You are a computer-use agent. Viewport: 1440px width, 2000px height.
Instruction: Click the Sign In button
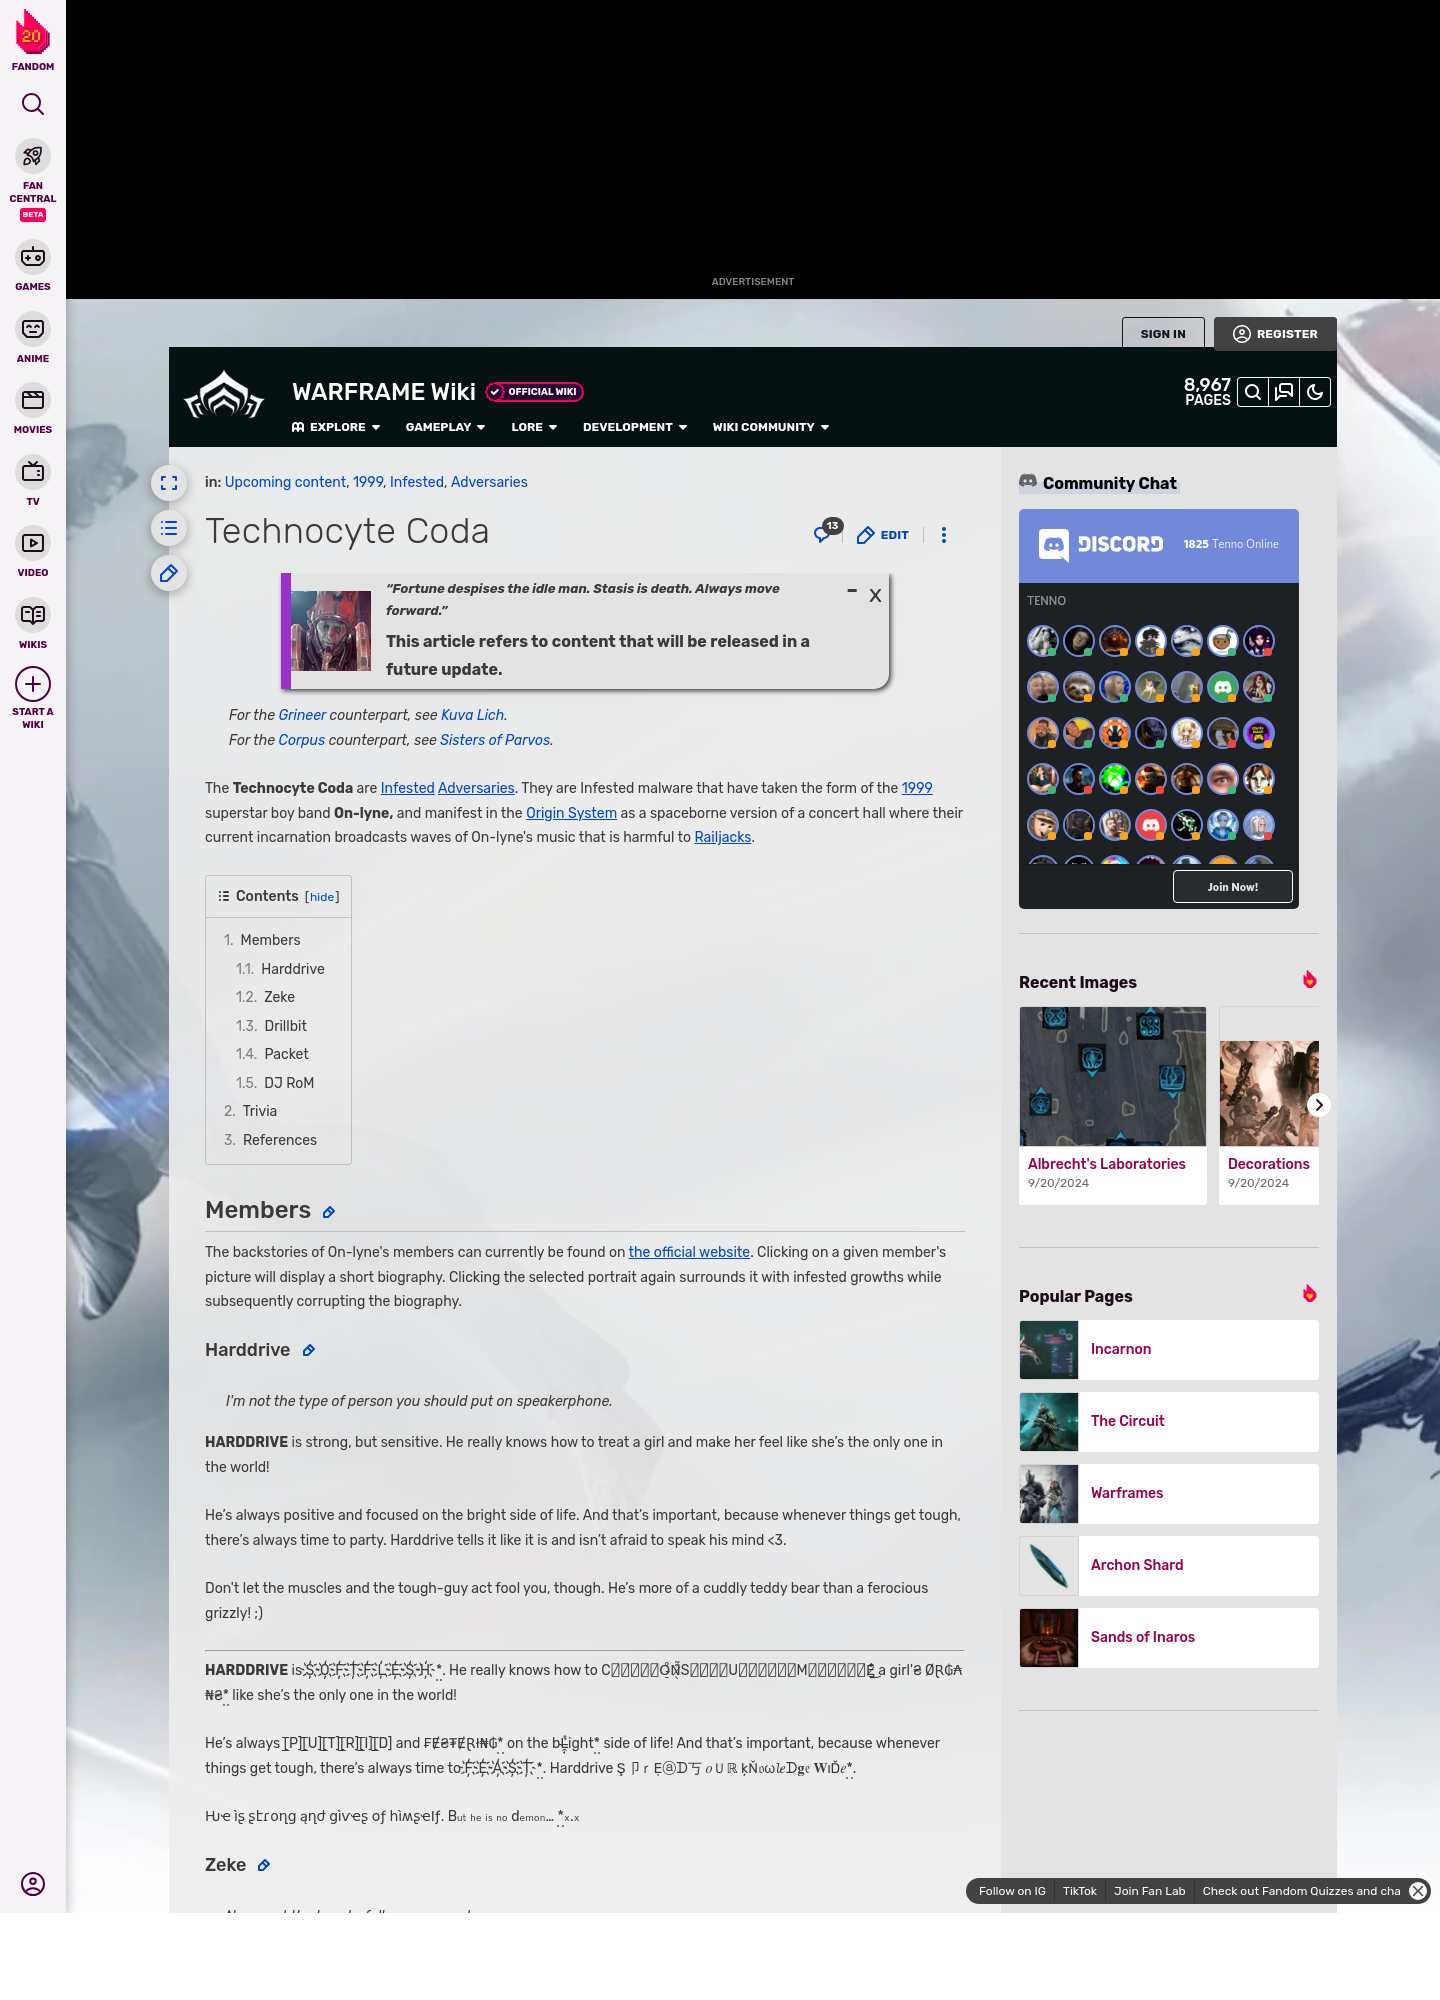pyautogui.click(x=1163, y=334)
